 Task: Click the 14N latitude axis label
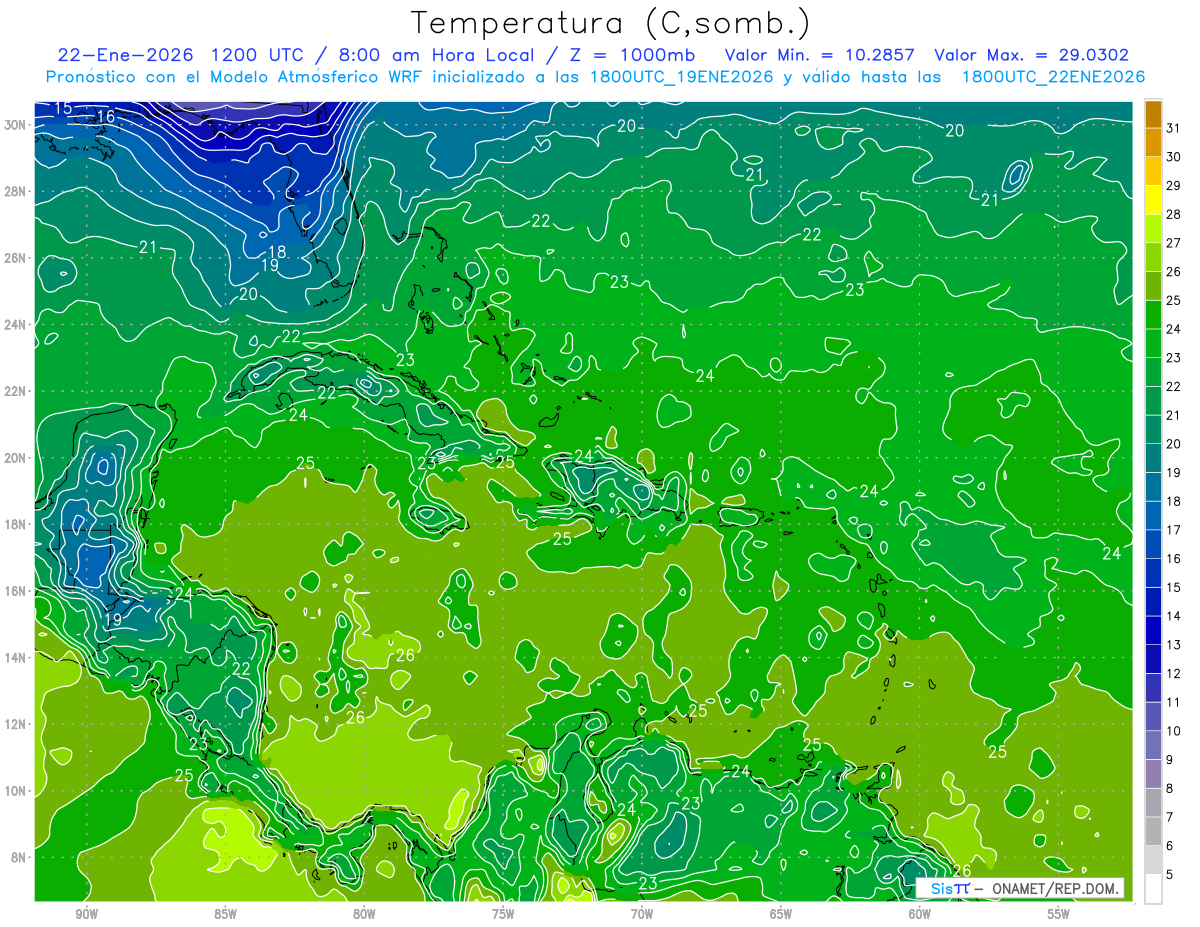tap(17, 657)
